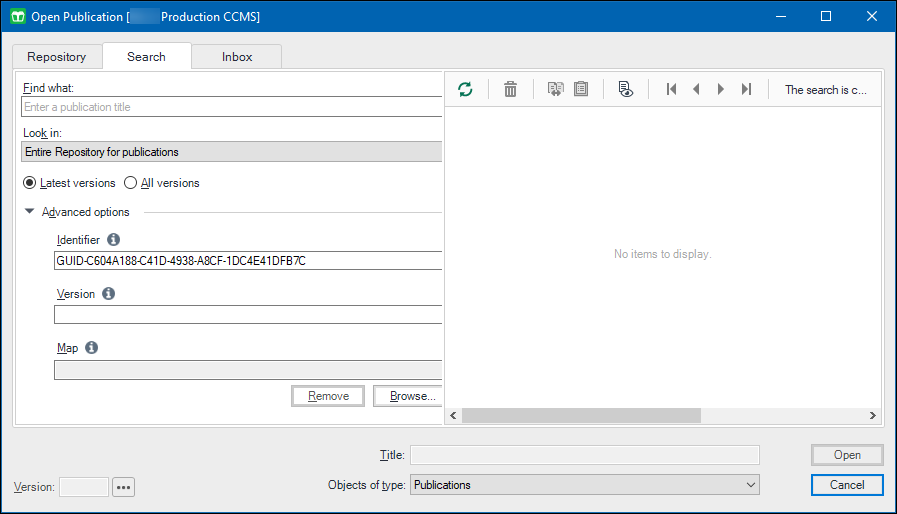This screenshot has width=897, height=514.
Task: Click the horizontal scrollbar thumb in results
Action: point(581,416)
